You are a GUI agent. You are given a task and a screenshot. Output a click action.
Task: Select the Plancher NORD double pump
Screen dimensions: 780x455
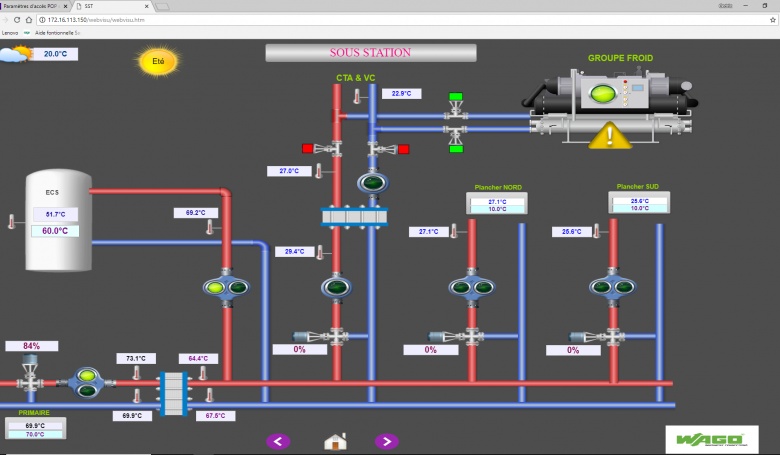pyautogui.click(x=472, y=287)
